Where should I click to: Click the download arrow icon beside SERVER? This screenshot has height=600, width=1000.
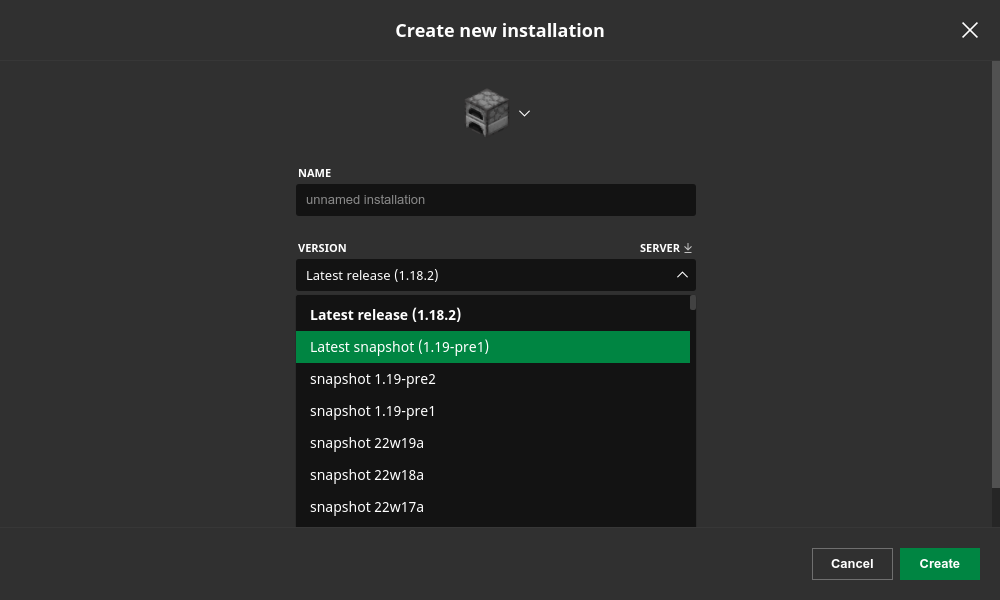point(688,248)
